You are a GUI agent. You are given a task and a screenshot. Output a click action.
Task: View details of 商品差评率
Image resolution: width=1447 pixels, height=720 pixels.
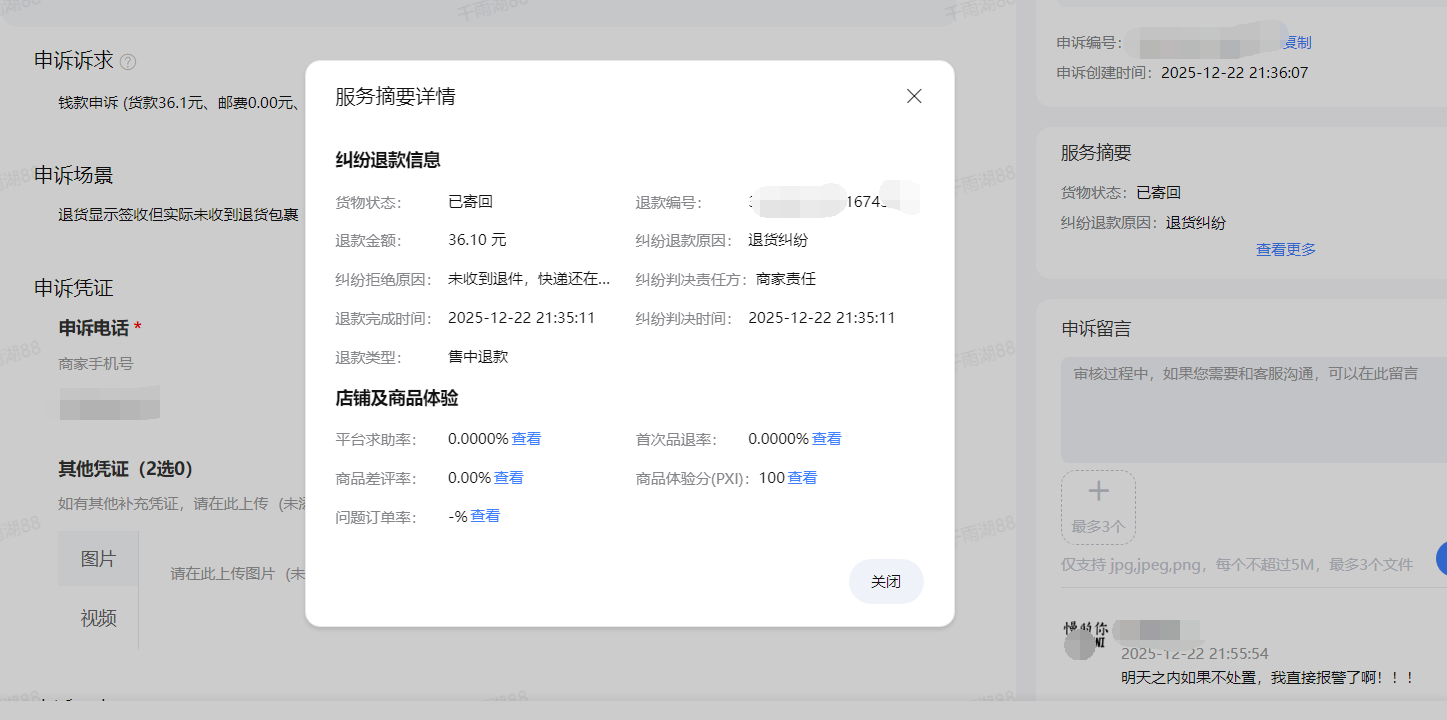click(508, 478)
